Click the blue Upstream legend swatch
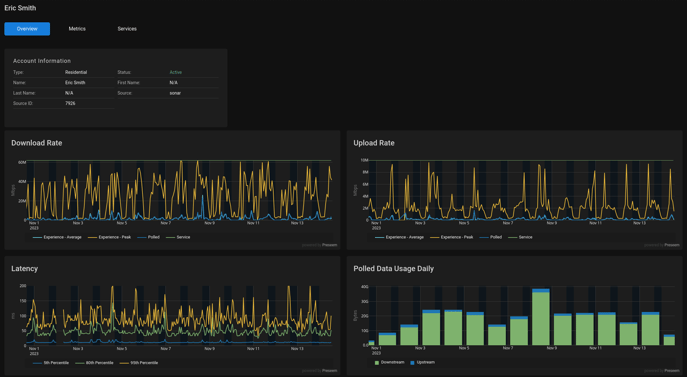Screen dimensions: 687x377 [412, 363]
